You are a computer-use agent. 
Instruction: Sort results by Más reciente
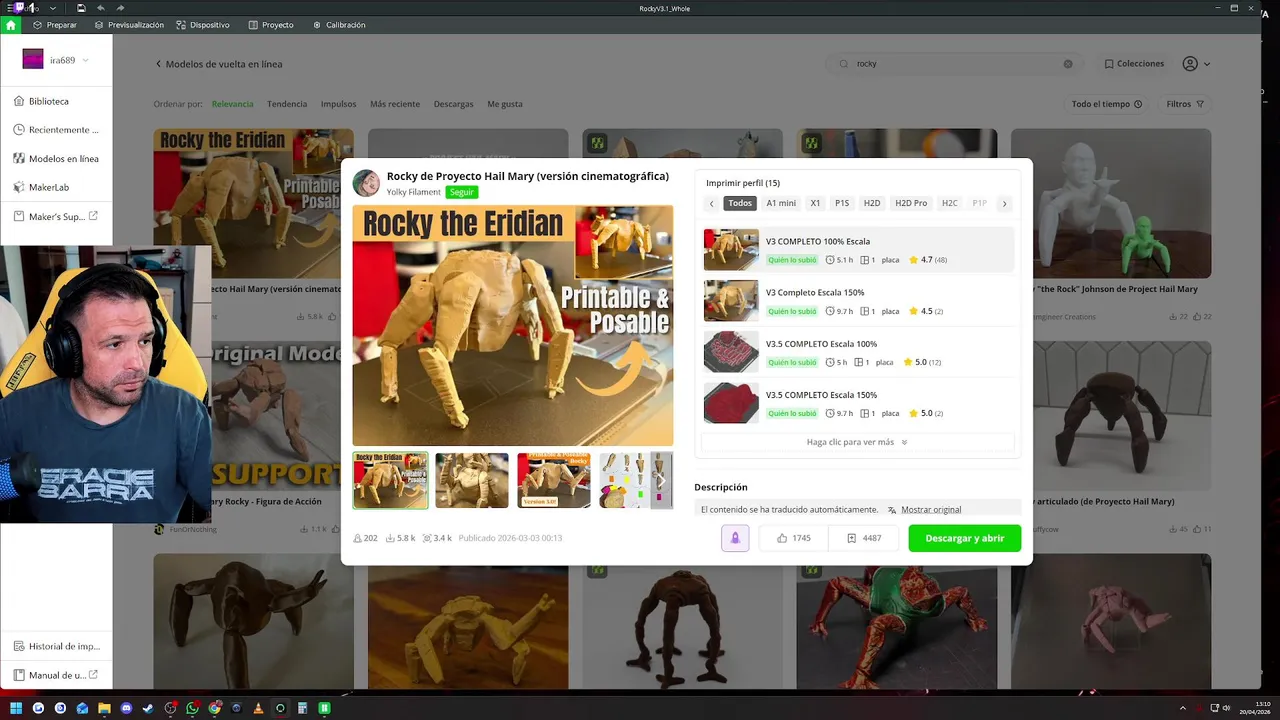(395, 104)
